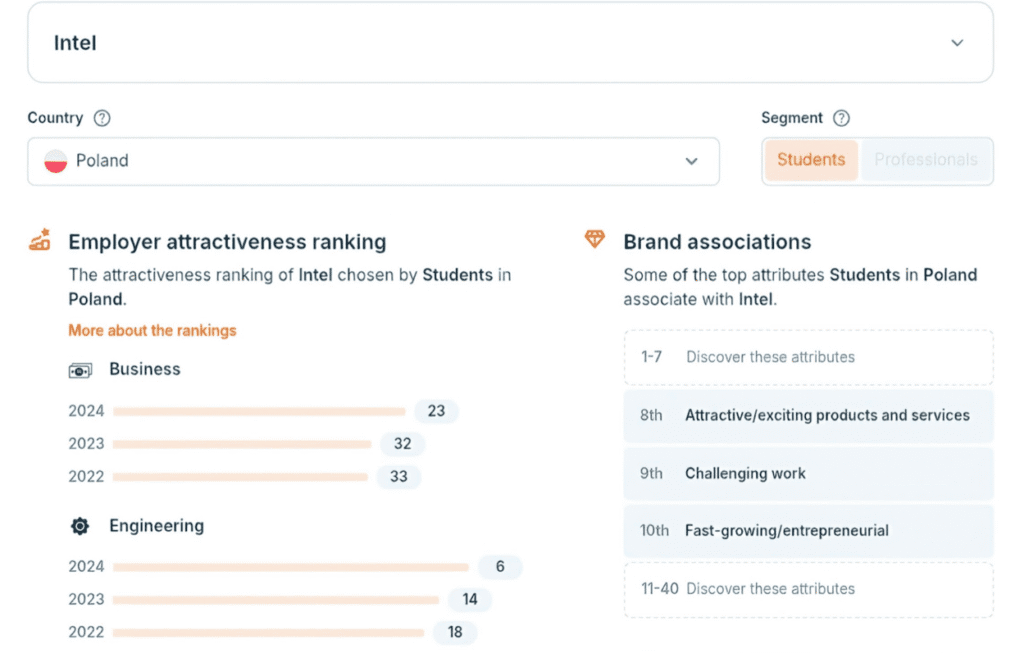1024x653 pixels.
Task: Click the 2024 Business rank badge 23
Action: pyautogui.click(x=436, y=411)
